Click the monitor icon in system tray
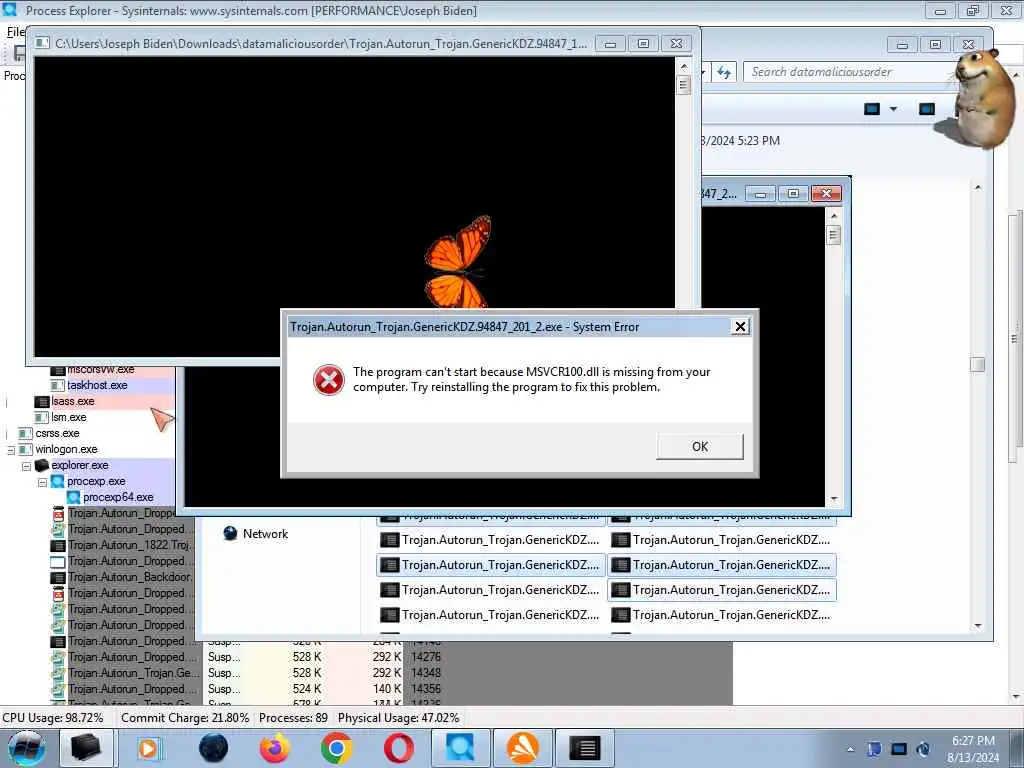The height and width of the screenshot is (768, 1024). pyautogui.click(x=899, y=749)
